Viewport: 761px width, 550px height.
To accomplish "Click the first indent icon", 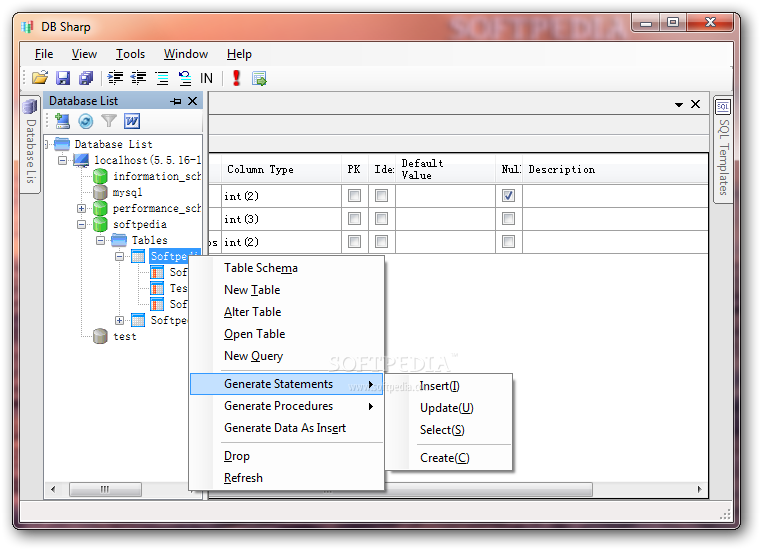I will pos(116,78).
